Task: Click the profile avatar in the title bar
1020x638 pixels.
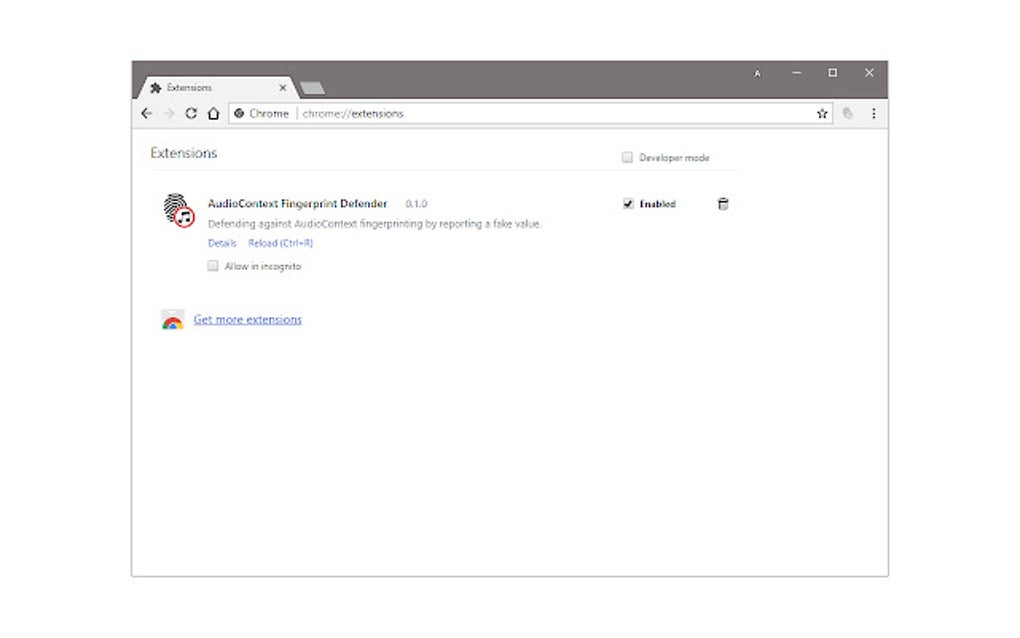Action: click(x=757, y=73)
